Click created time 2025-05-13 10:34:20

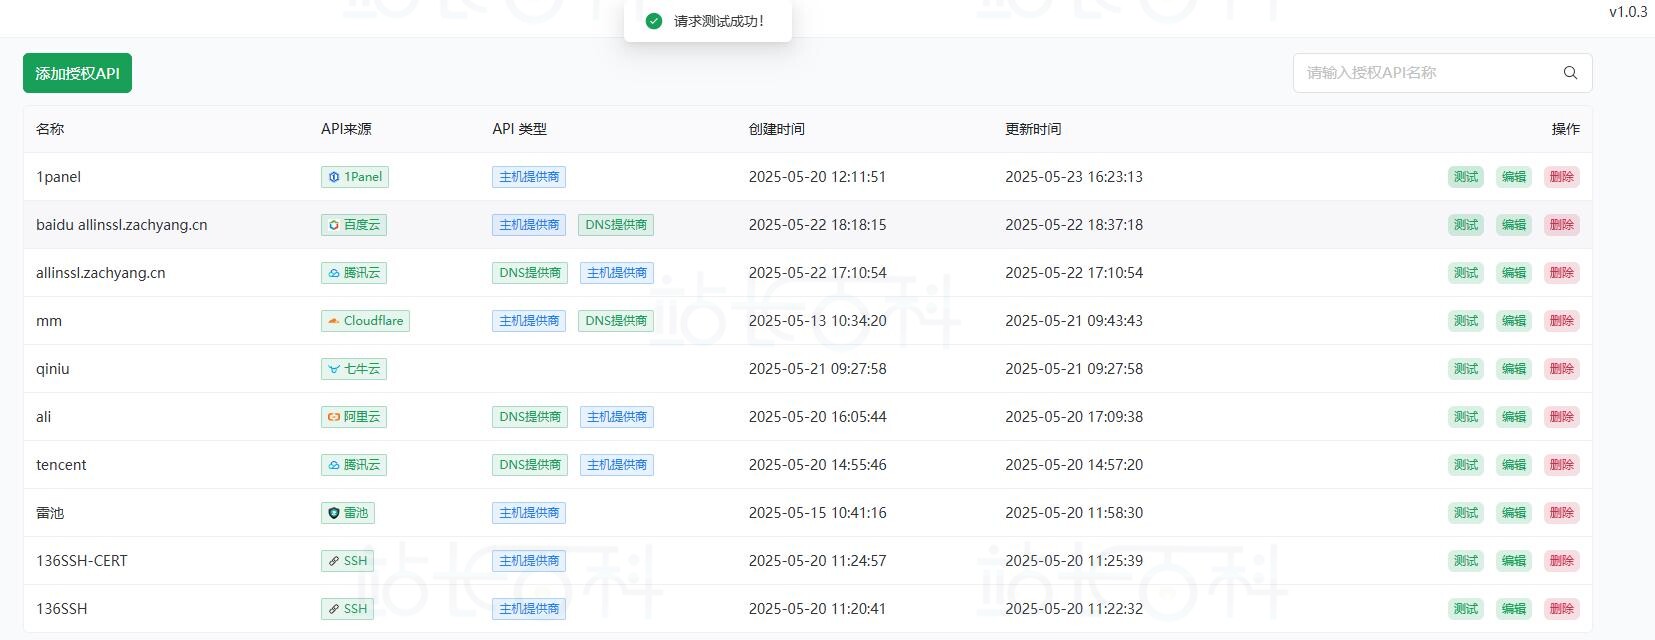pyautogui.click(x=818, y=321)
